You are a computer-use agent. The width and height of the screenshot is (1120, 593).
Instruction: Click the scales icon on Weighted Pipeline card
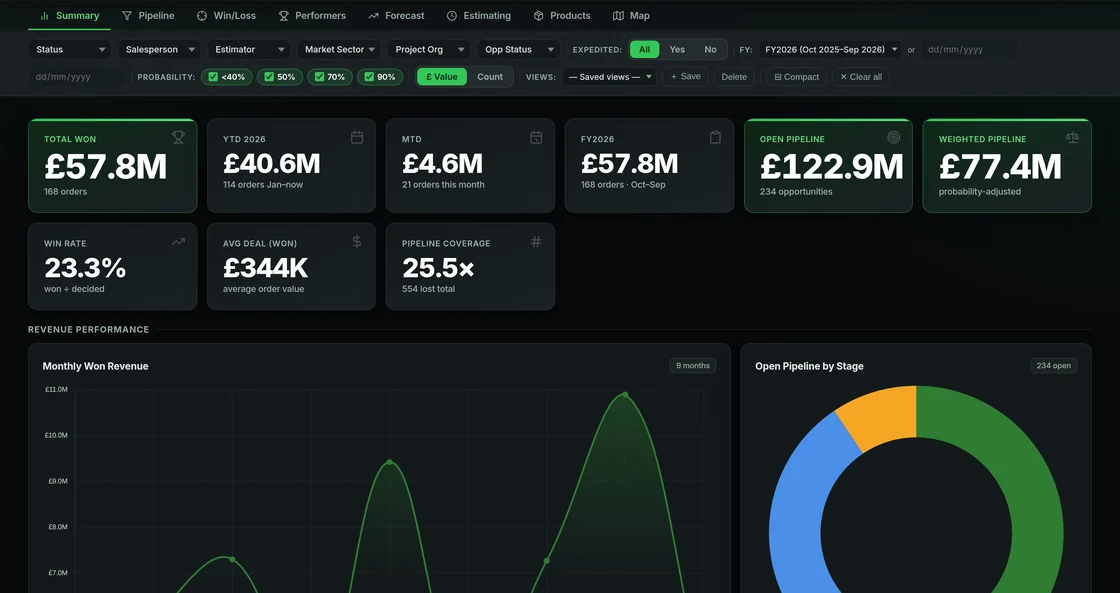pyautogui.click(x=1072, y=137)
